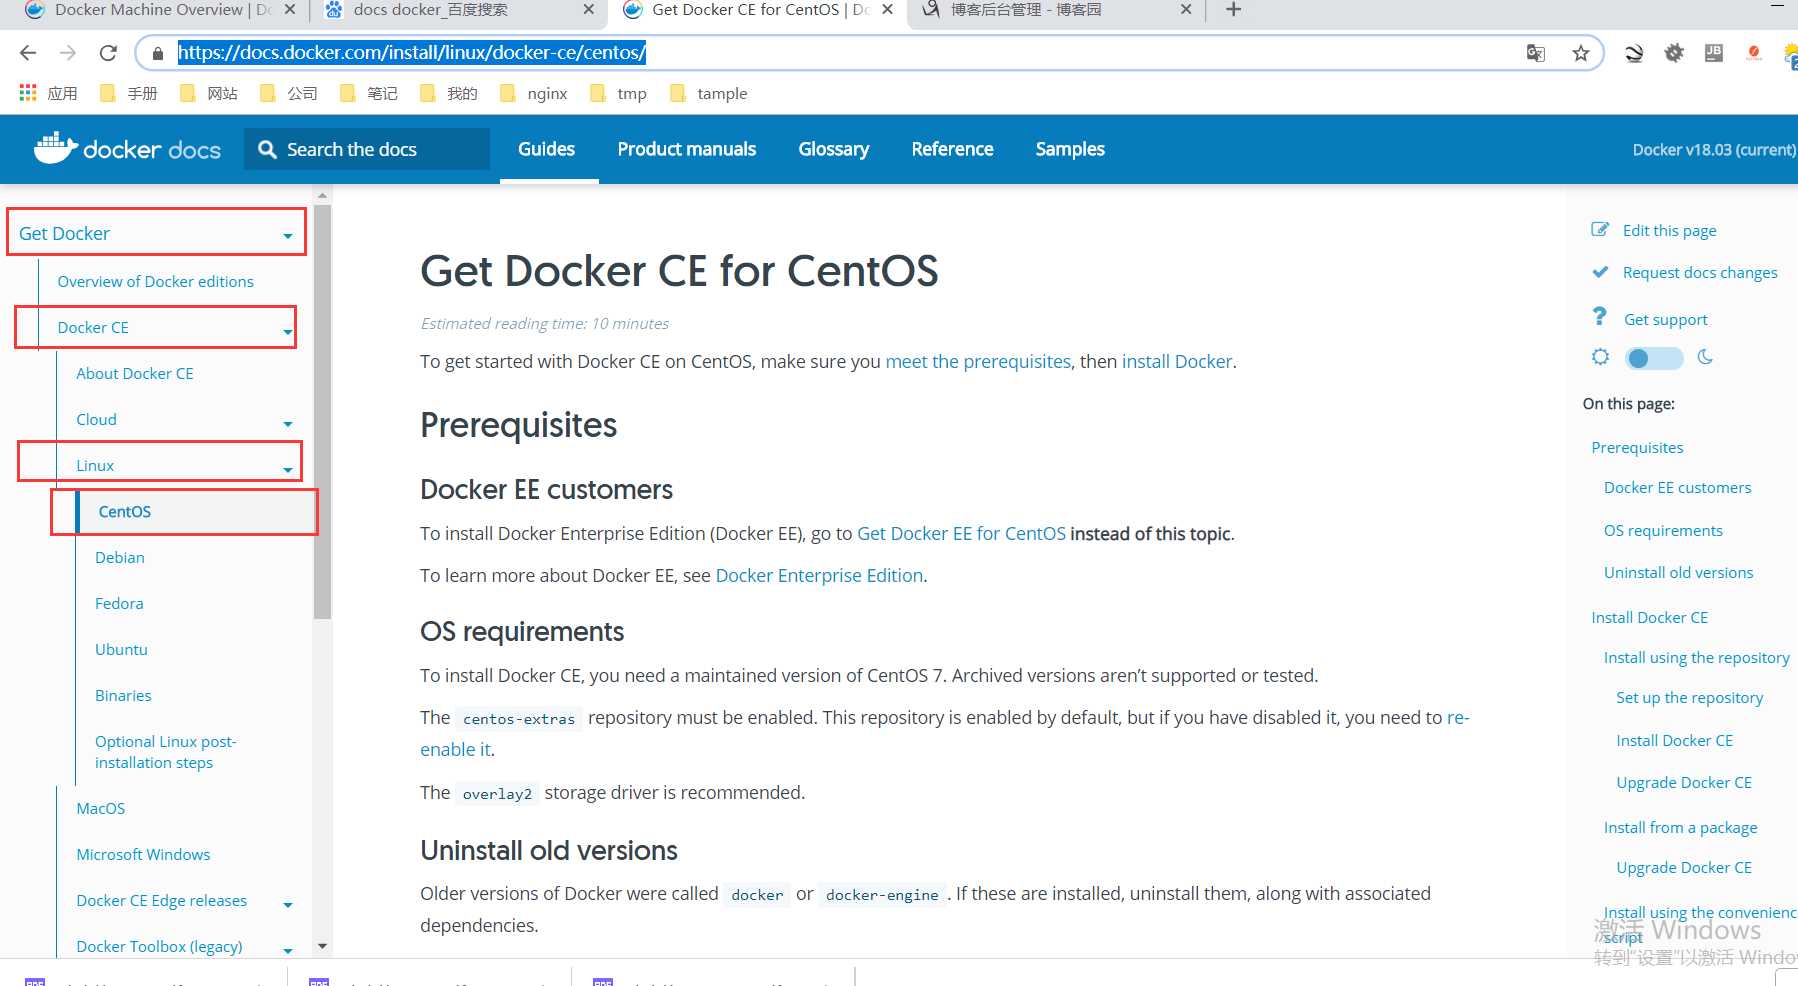Open Get Docker EE for CentOS link
The width and height of the screenshot is (1798, 986).
(961, 533)
